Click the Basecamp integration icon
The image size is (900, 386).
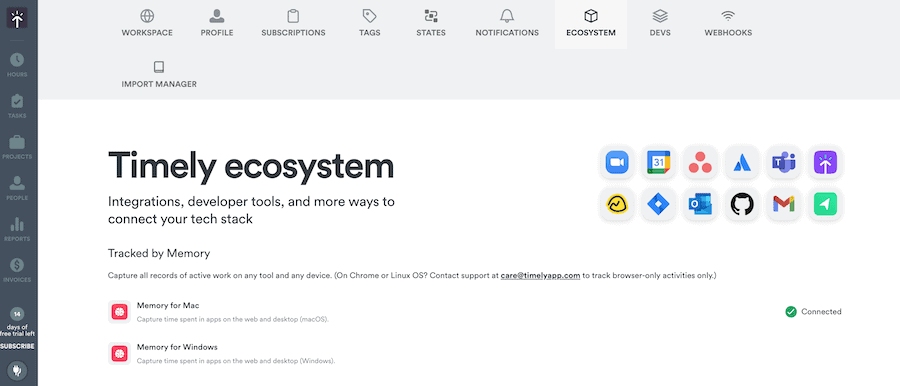click(x=617, y=204)
